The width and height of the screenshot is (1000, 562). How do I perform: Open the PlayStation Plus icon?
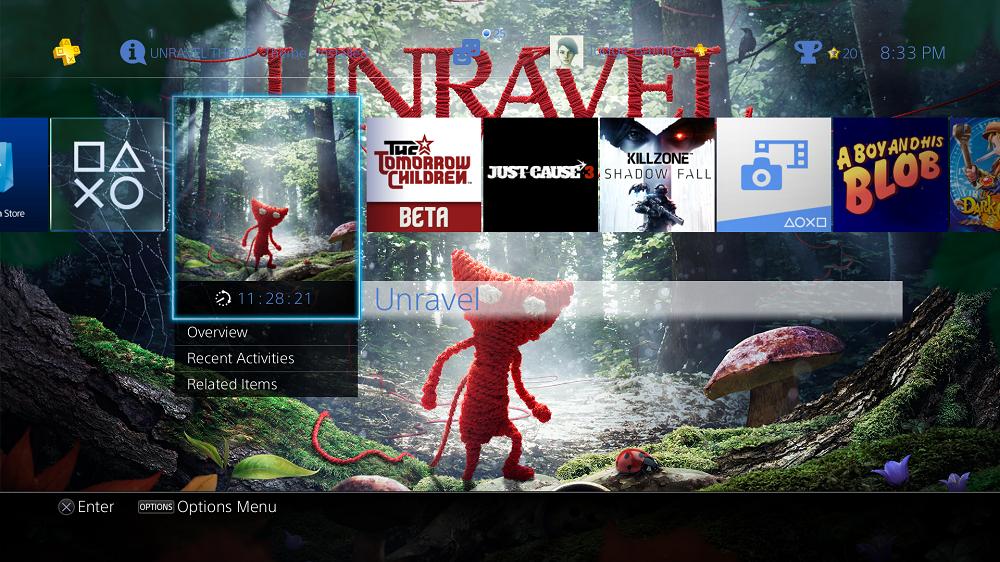coord(66,52)
